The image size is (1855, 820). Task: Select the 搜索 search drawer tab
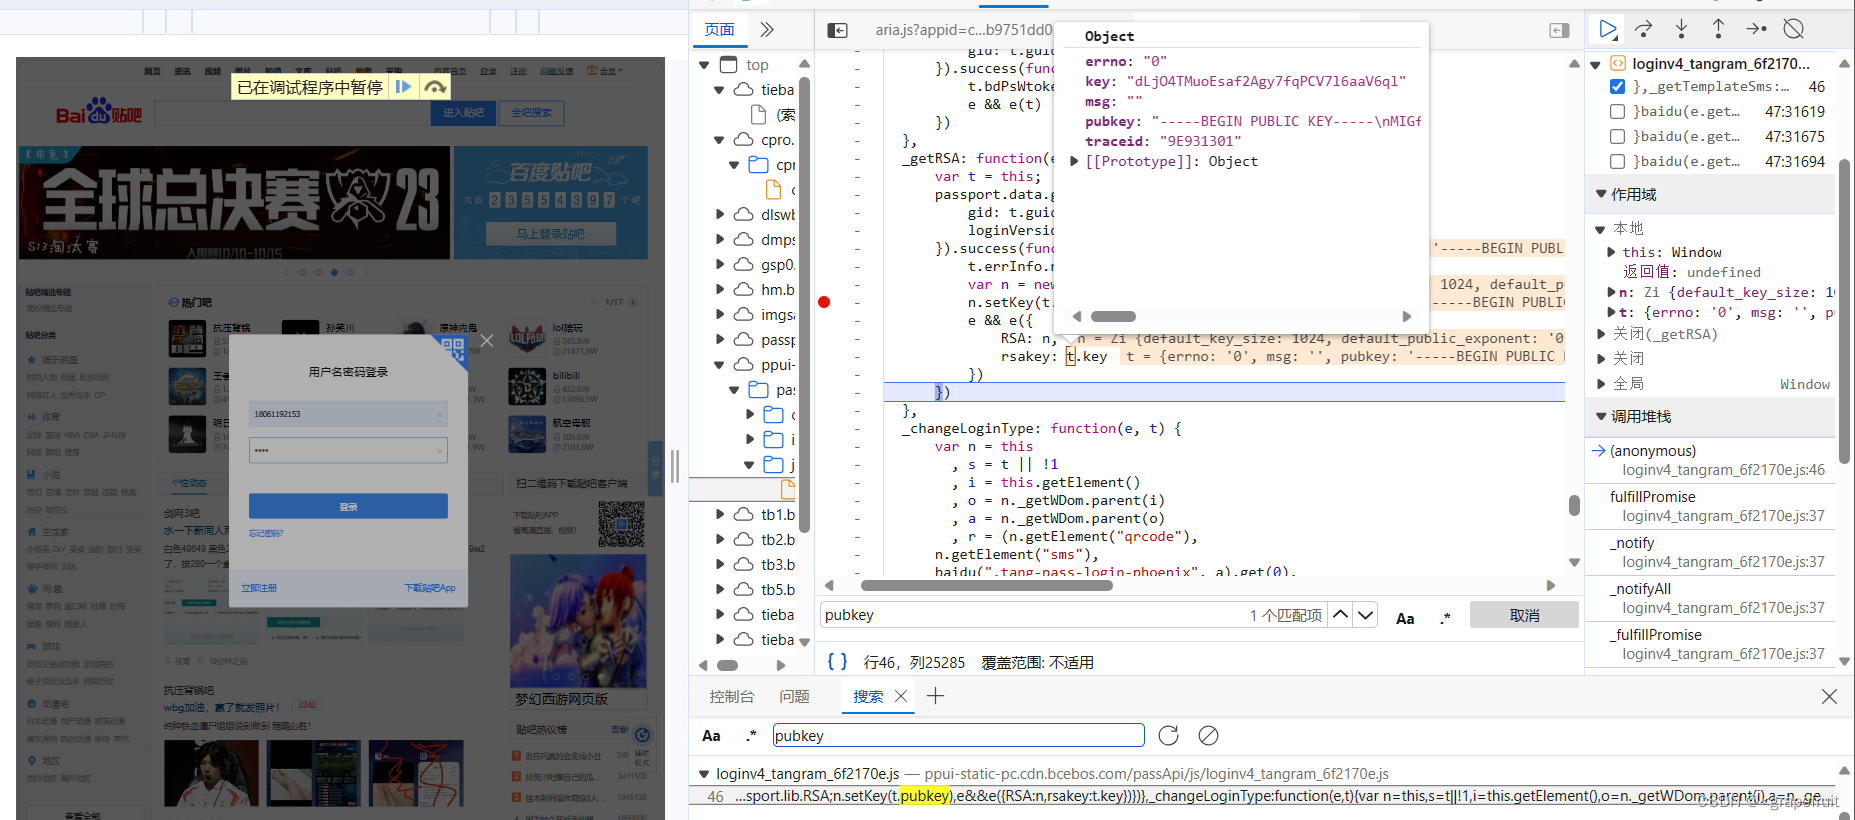(867, 696)
